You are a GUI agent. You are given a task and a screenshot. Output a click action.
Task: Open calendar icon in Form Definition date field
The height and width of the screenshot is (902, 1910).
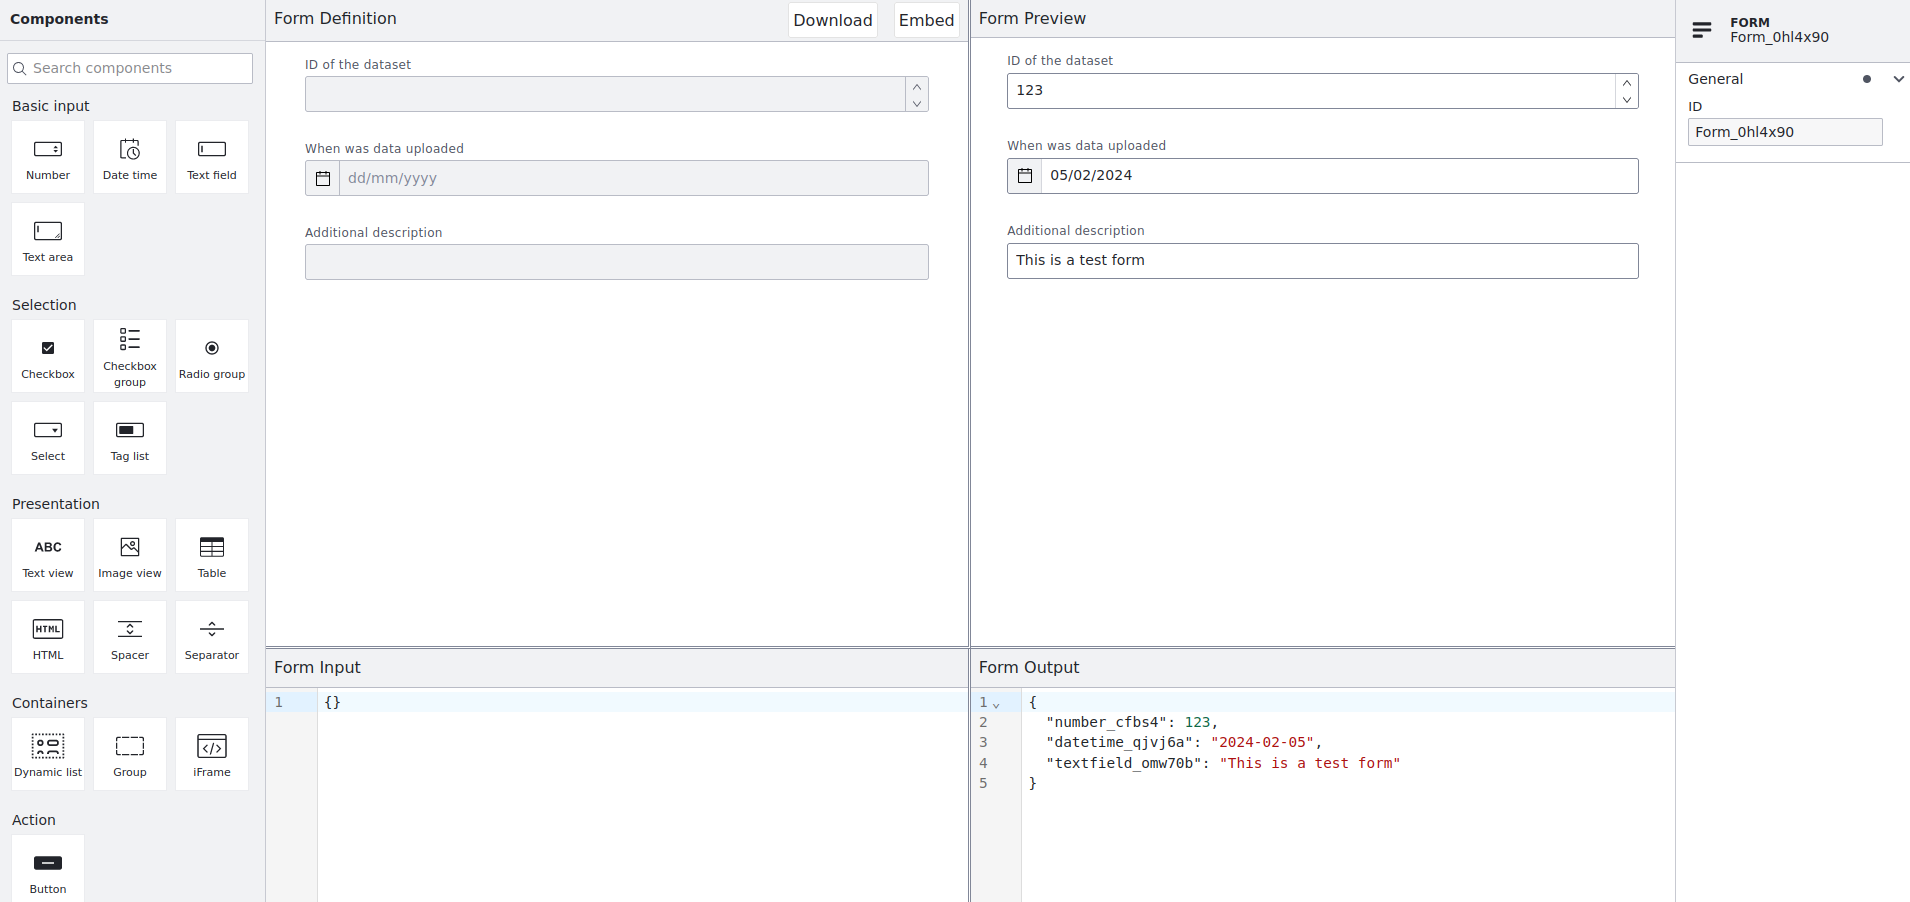click(323, 178)
